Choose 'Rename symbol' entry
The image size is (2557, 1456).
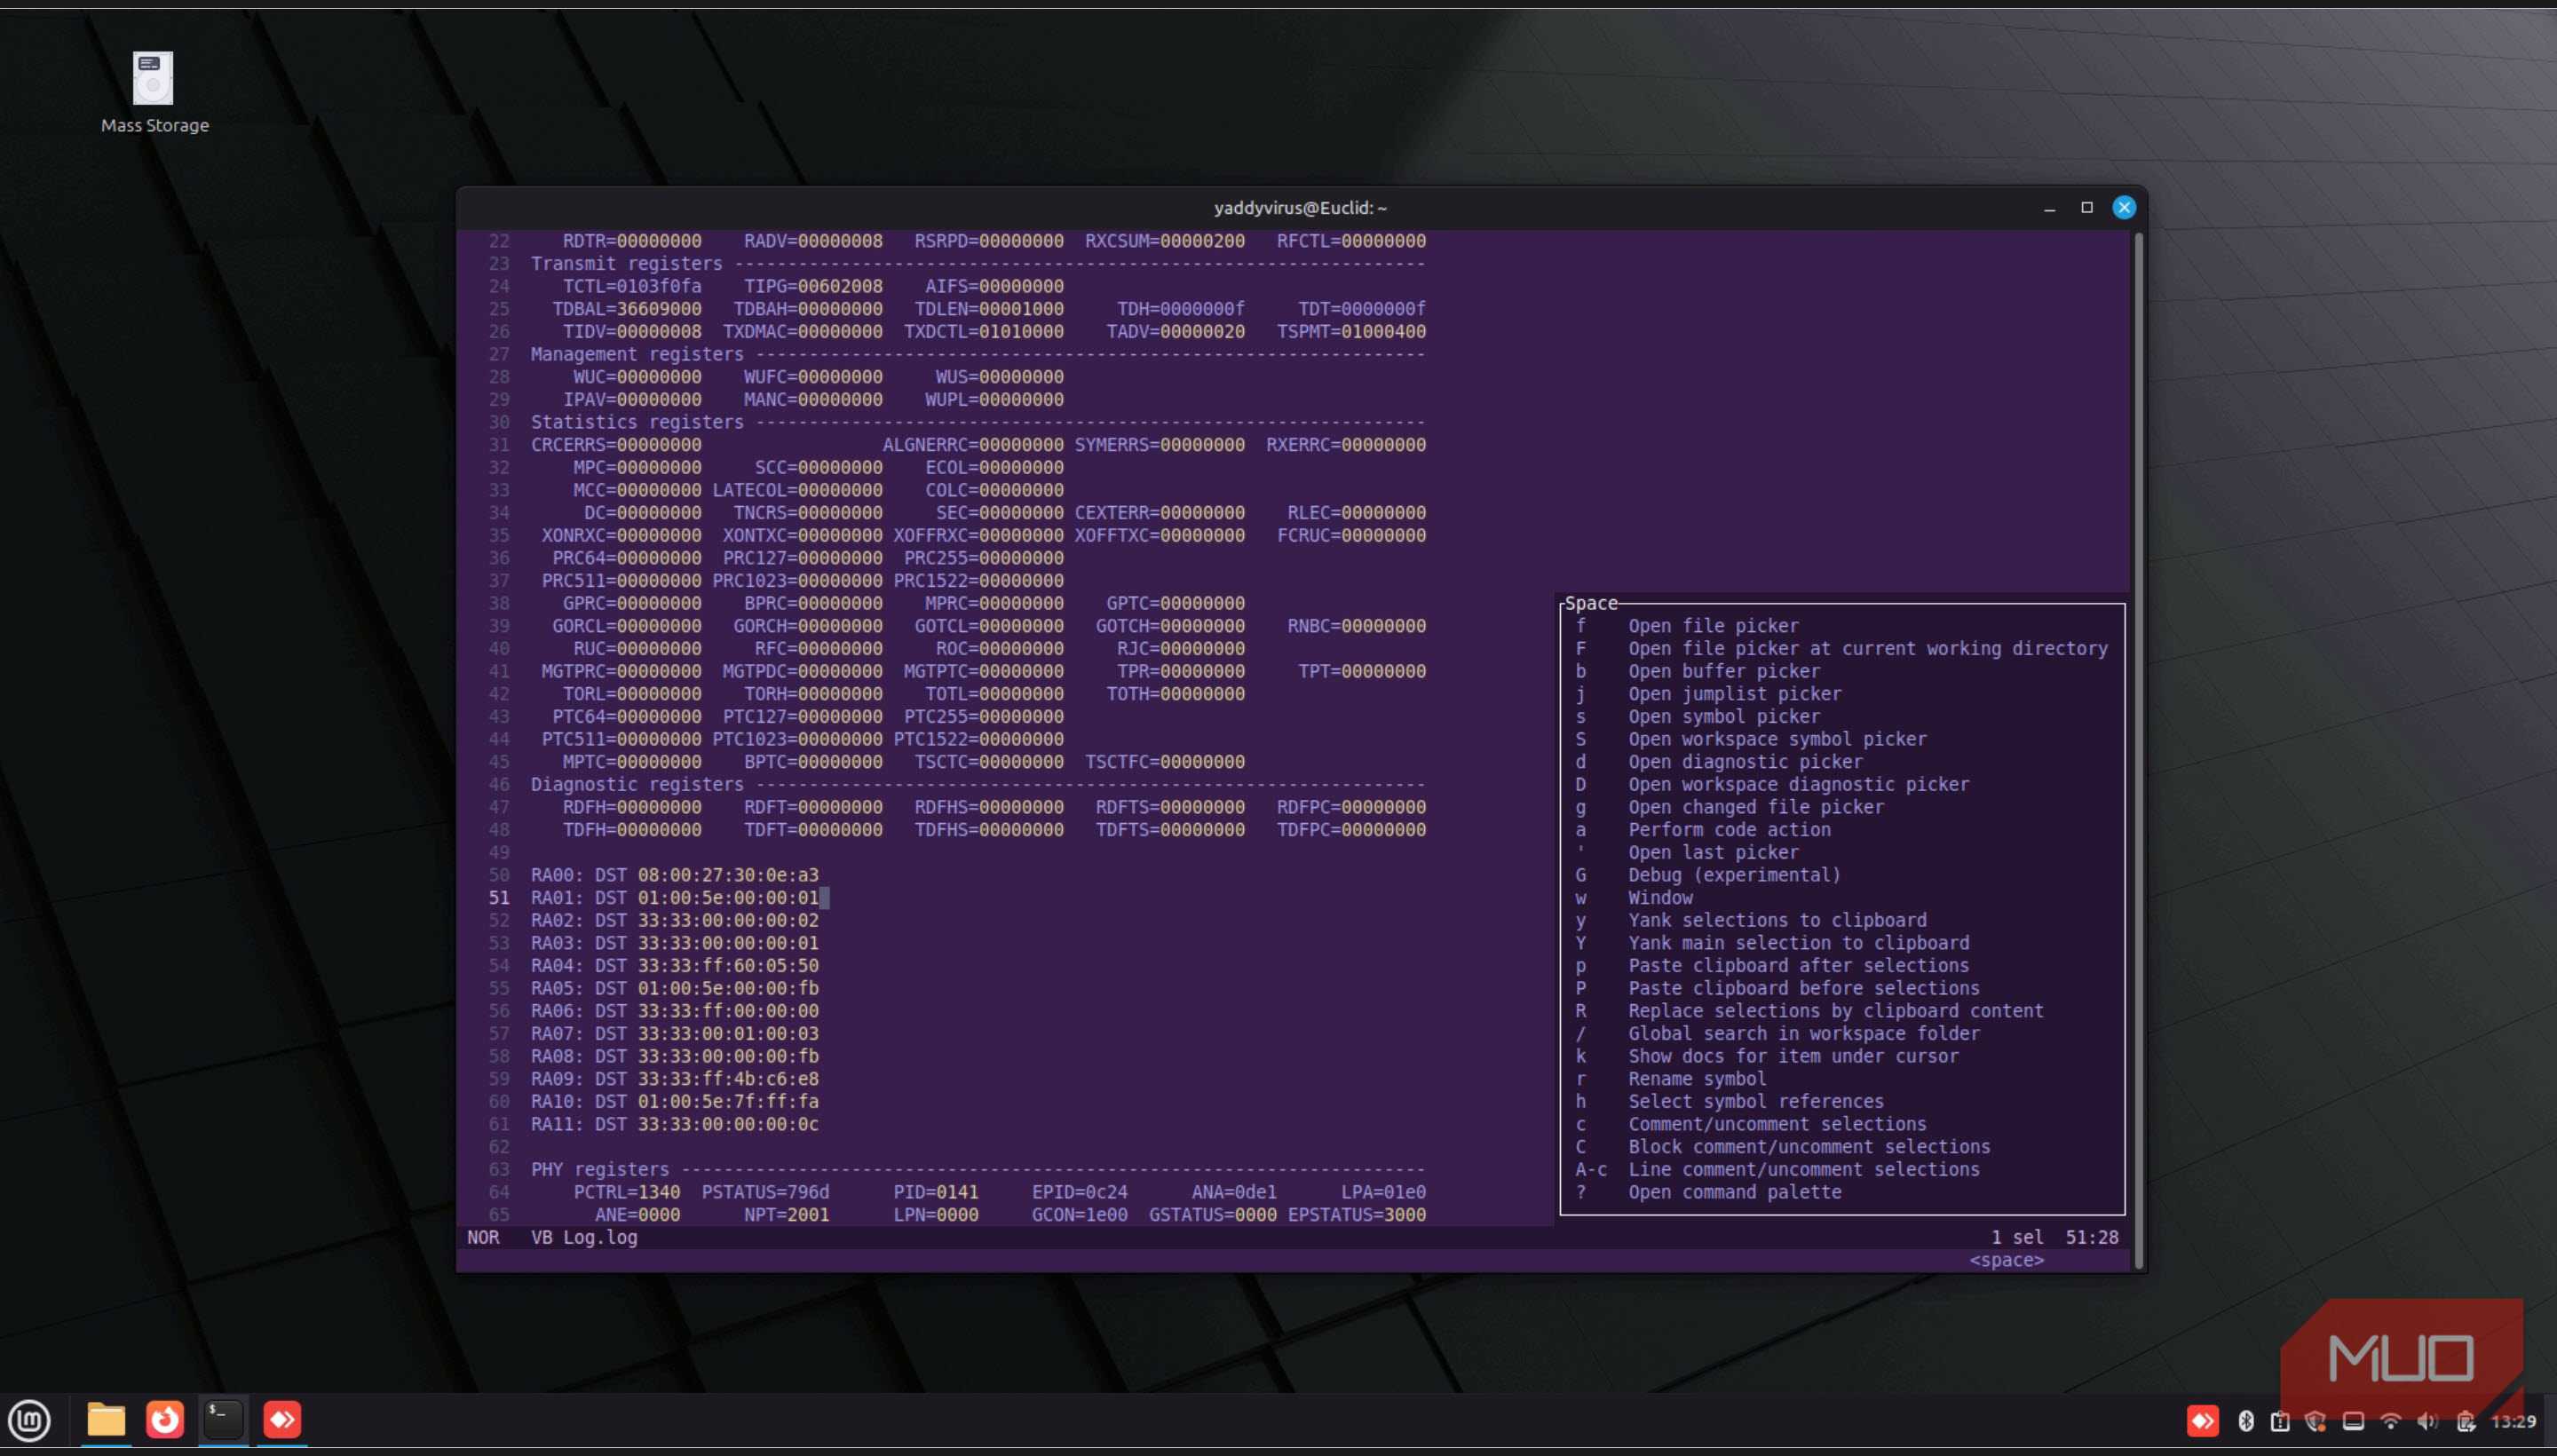(1696, 1079)
